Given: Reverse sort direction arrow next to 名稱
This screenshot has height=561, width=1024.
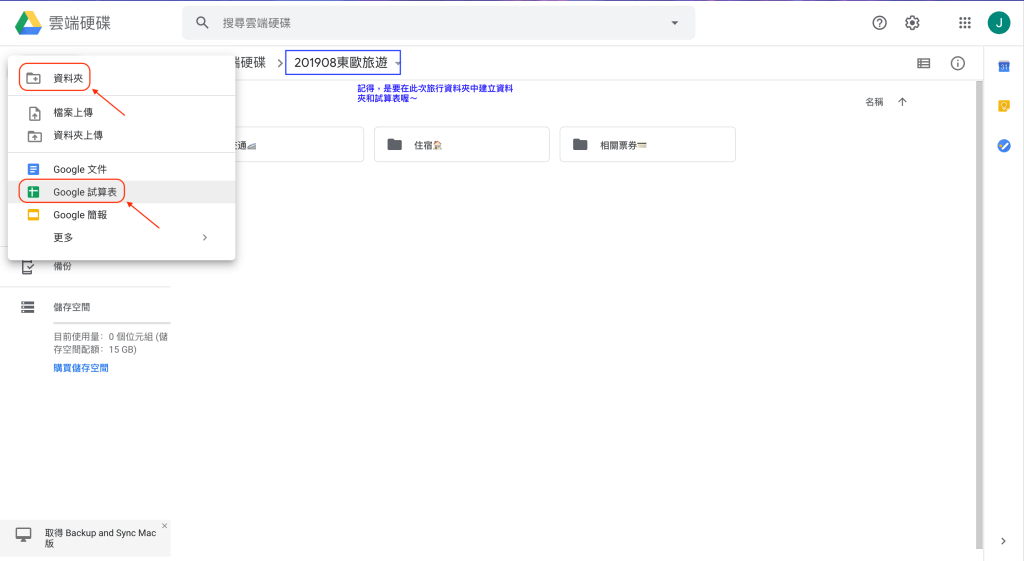Looking at the screenshot, I should click(902, 102).
